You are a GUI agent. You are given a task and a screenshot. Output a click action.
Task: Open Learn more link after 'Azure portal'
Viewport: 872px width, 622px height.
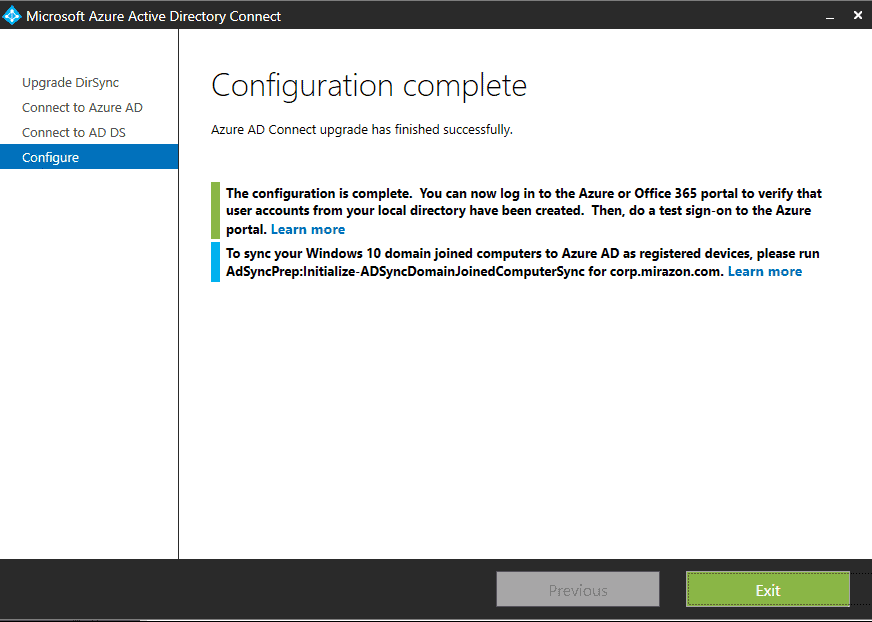pos(308,229)
